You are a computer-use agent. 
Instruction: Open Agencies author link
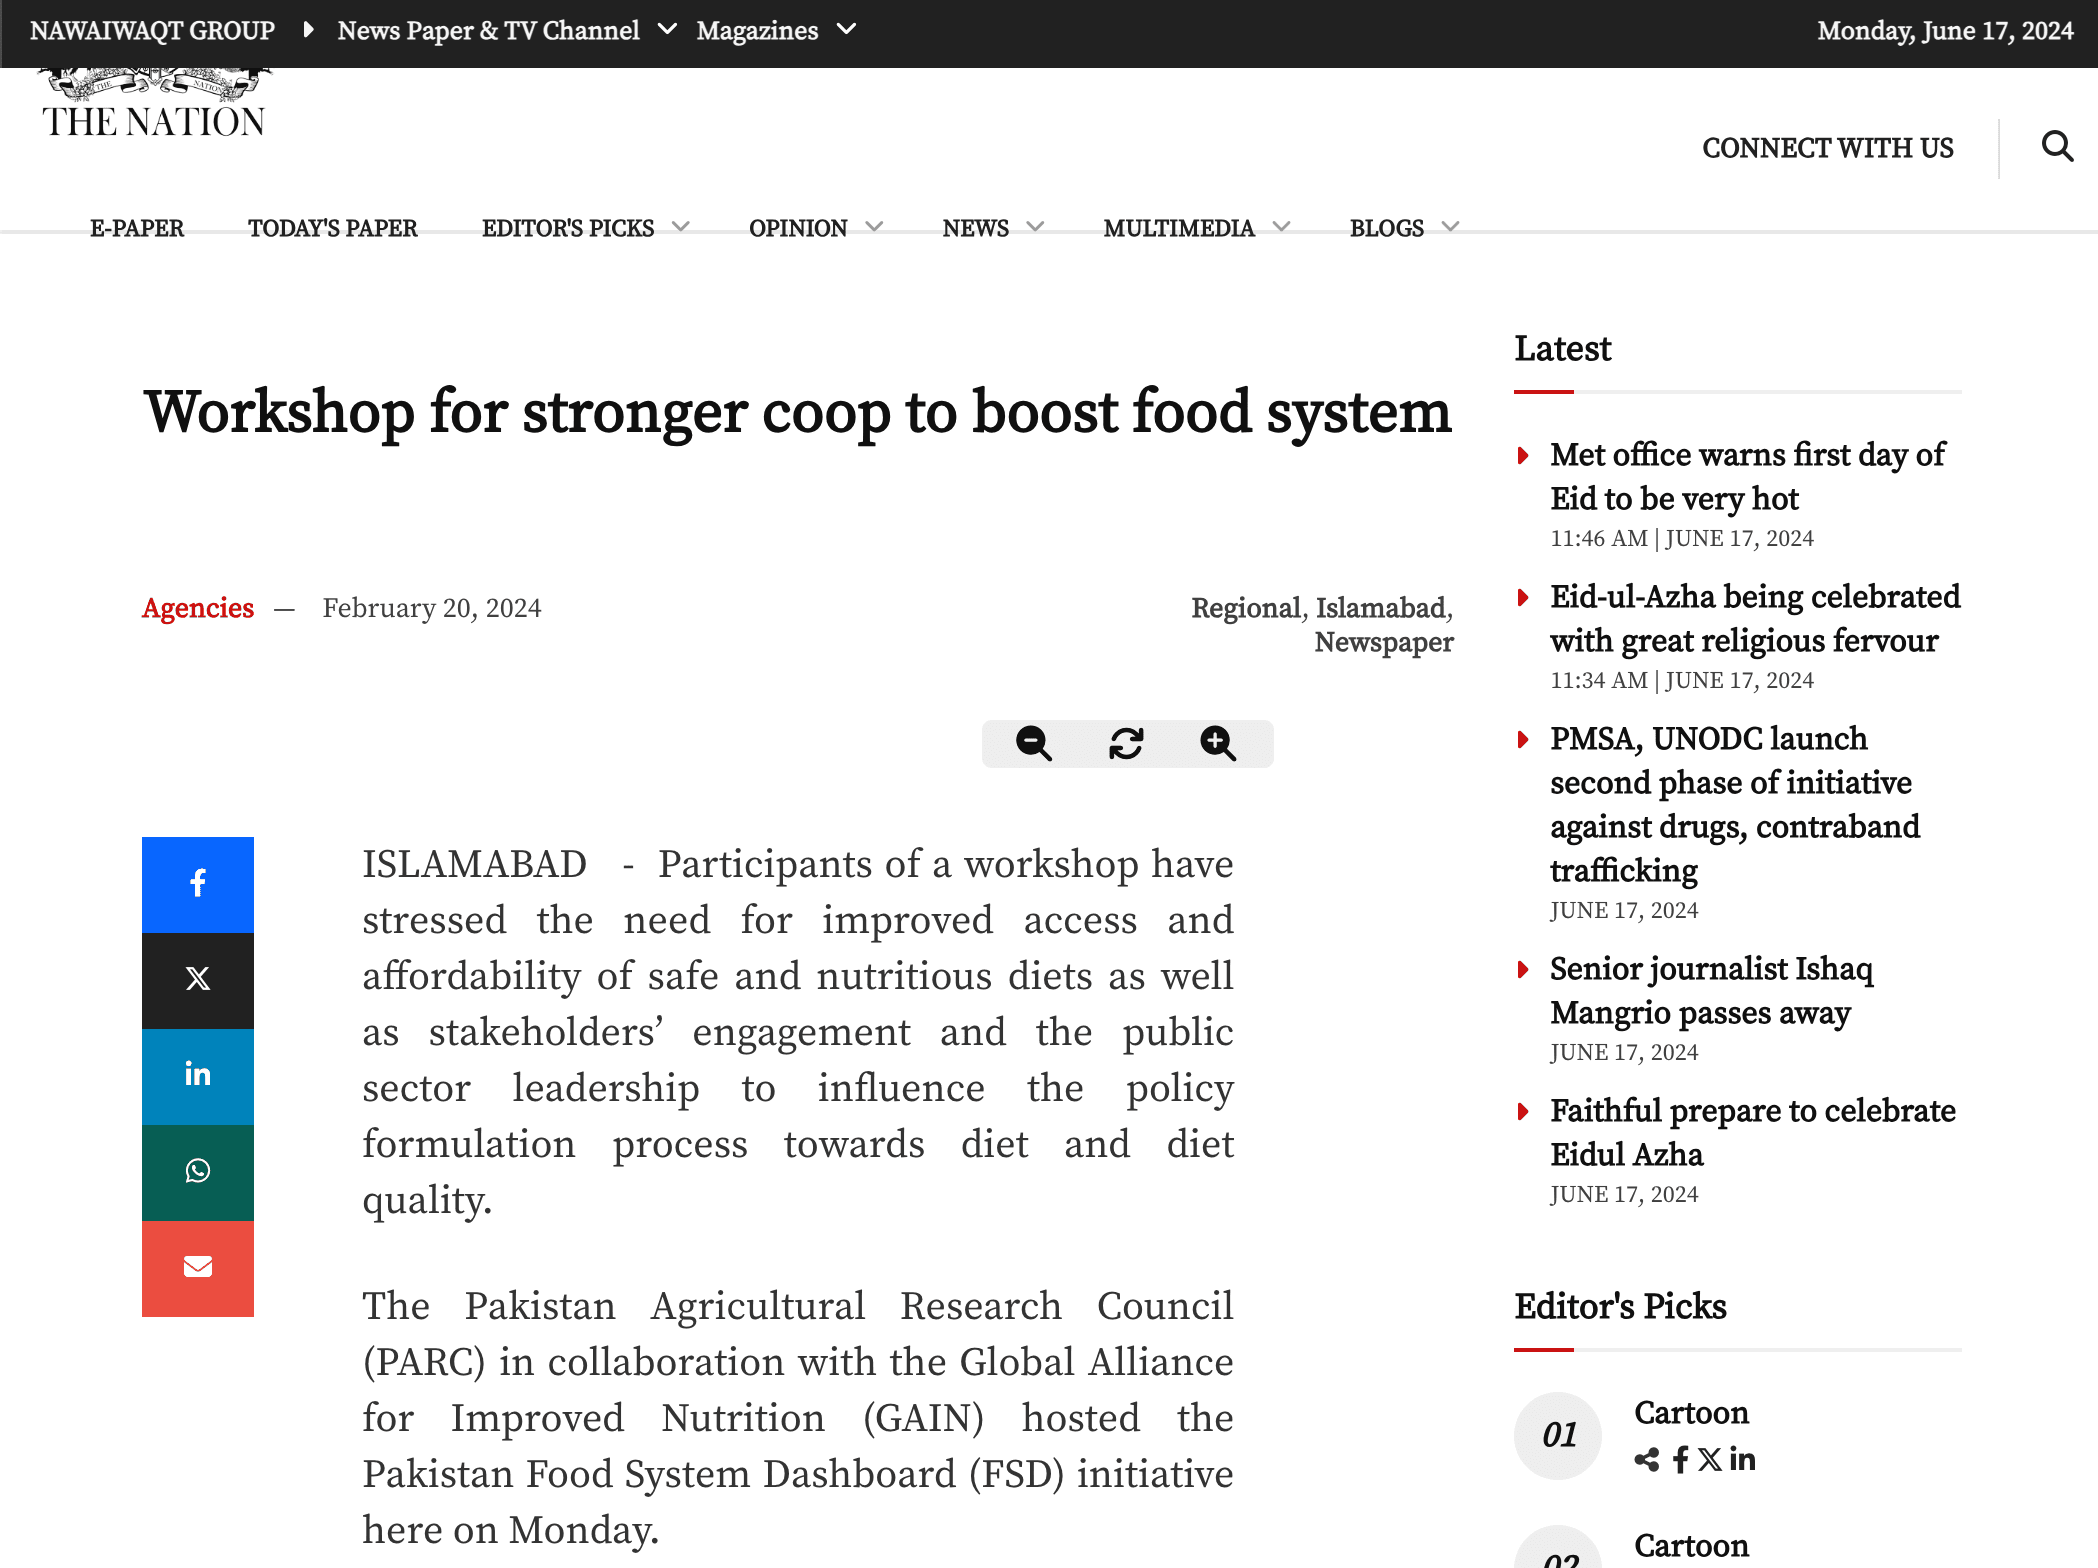tap(198, 608)
